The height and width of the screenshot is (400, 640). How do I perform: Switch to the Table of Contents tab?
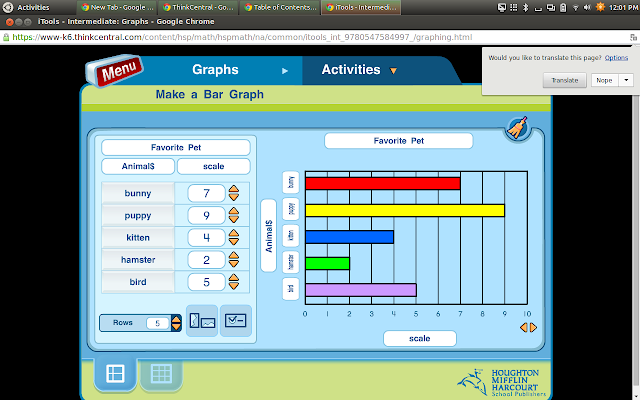280,7
